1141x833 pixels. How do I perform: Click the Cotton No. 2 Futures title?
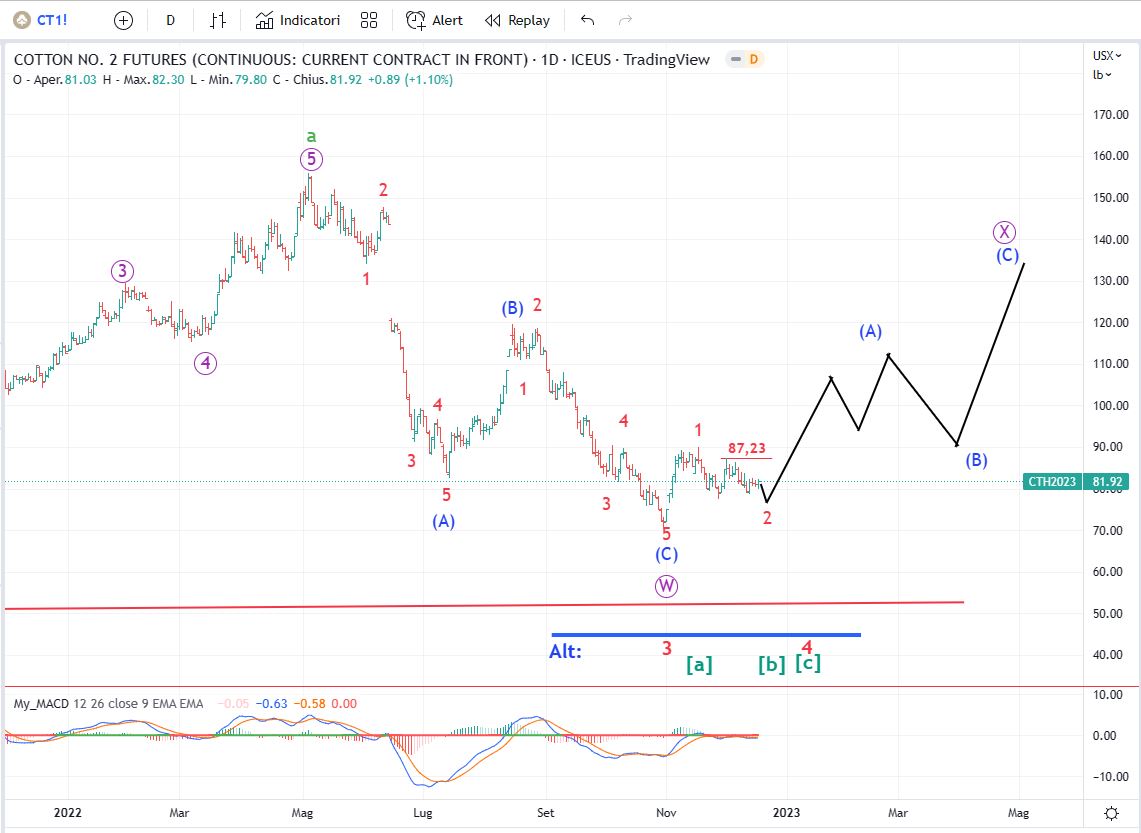point(270,60)
